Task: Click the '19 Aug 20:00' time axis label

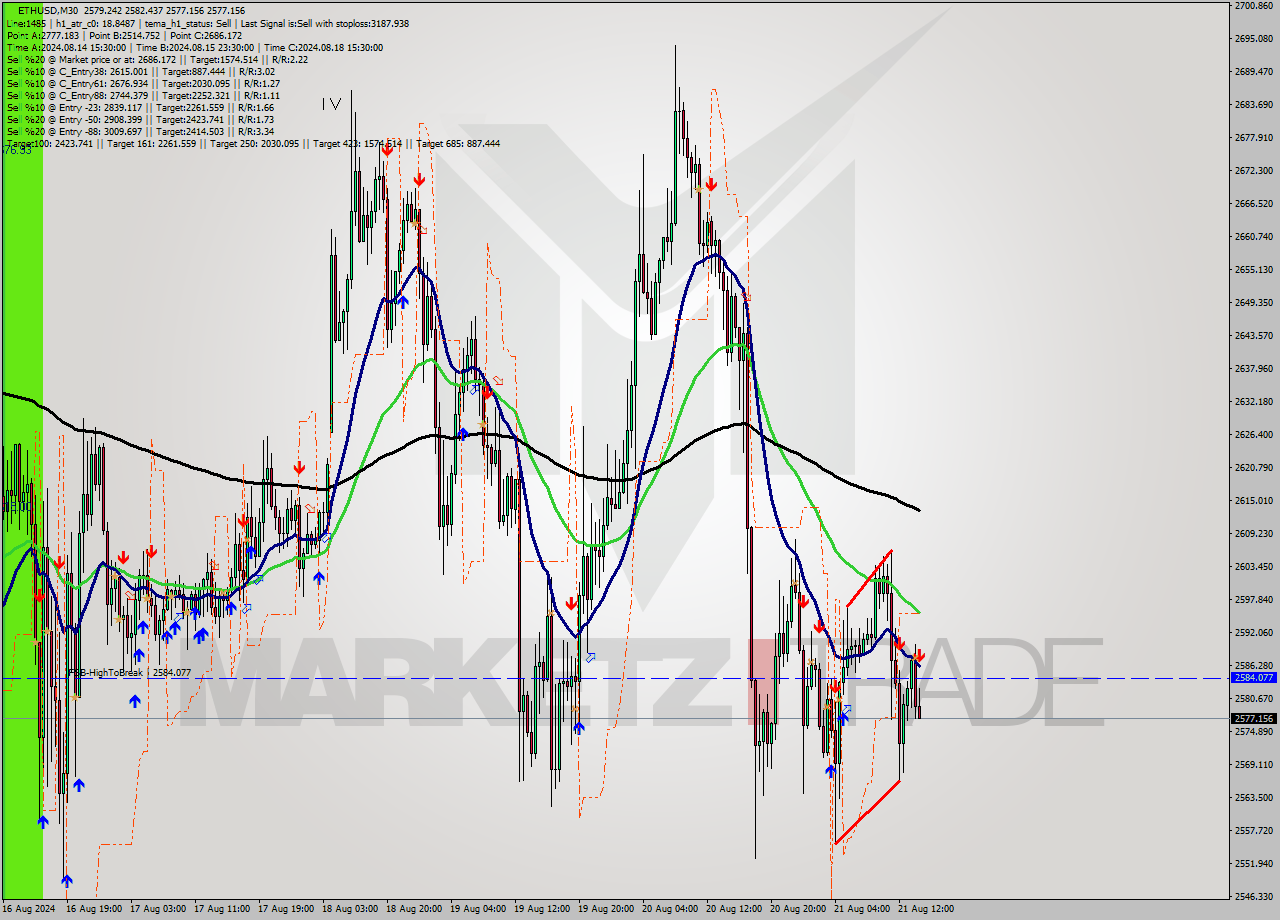Action: pyautogui.click(x=606, y=909)
